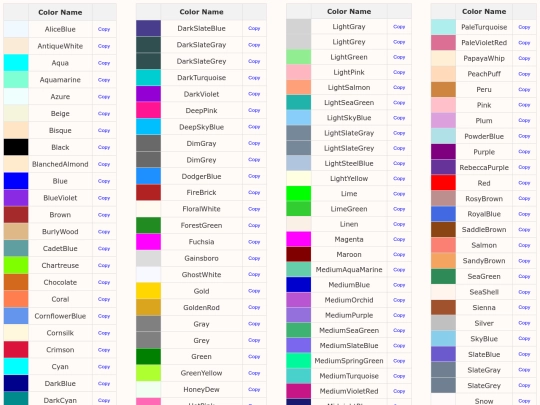Image resolution: width=540 pixels, height=405 pixels.
Task: Copy the Coral color name
Action: (x=104, y=299)
